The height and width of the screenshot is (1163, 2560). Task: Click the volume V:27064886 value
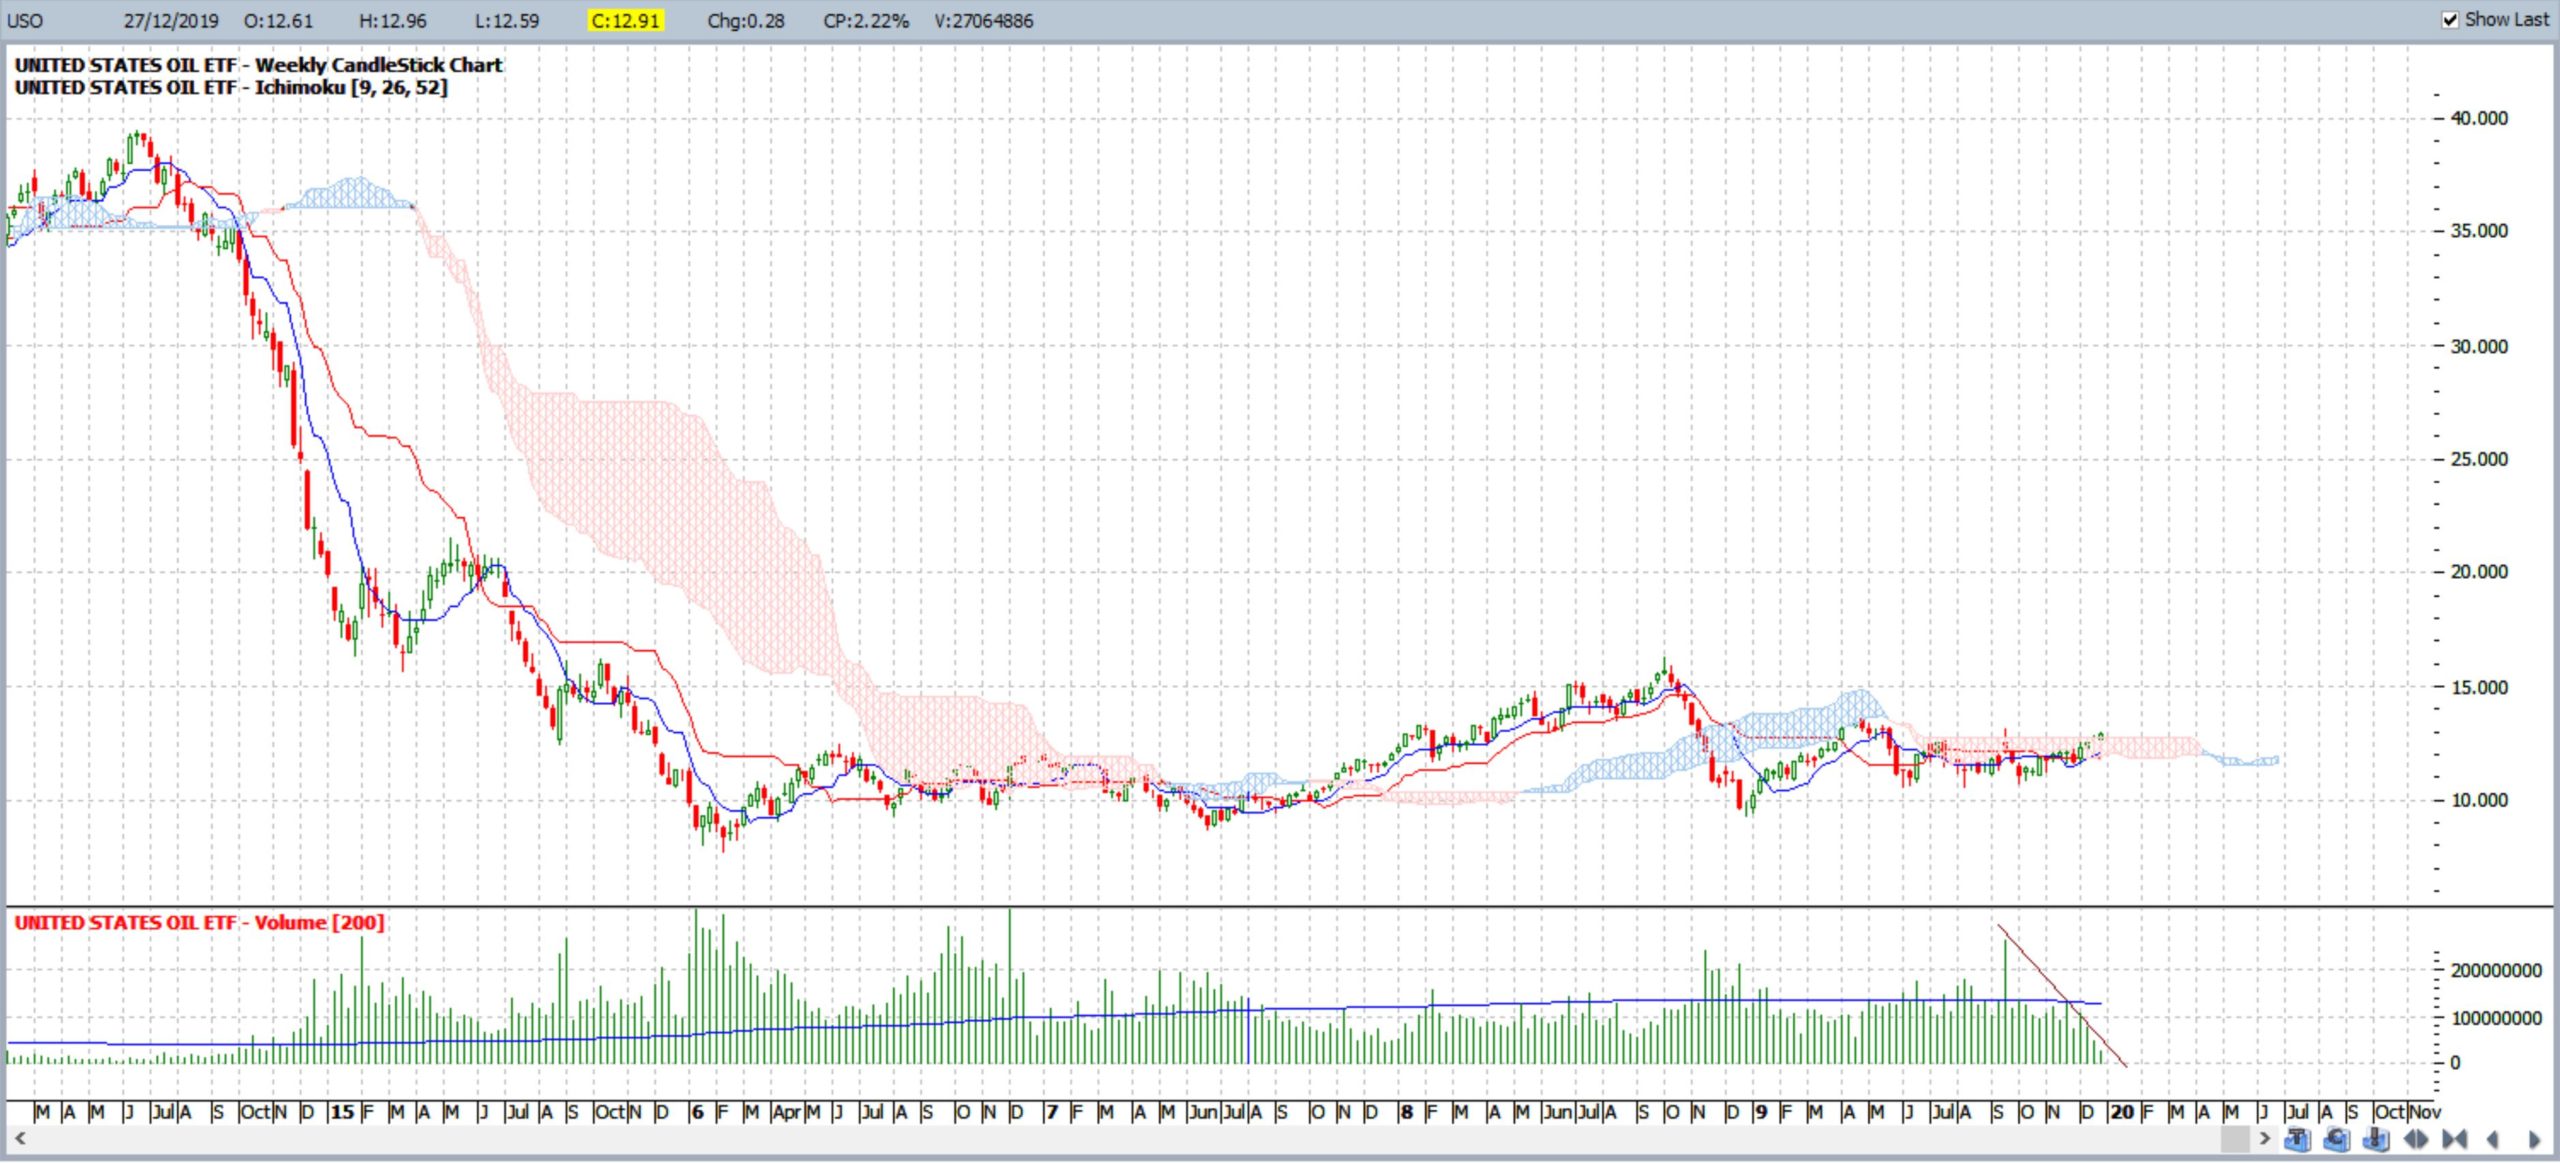pyautogui.click(x=984, y=21)
